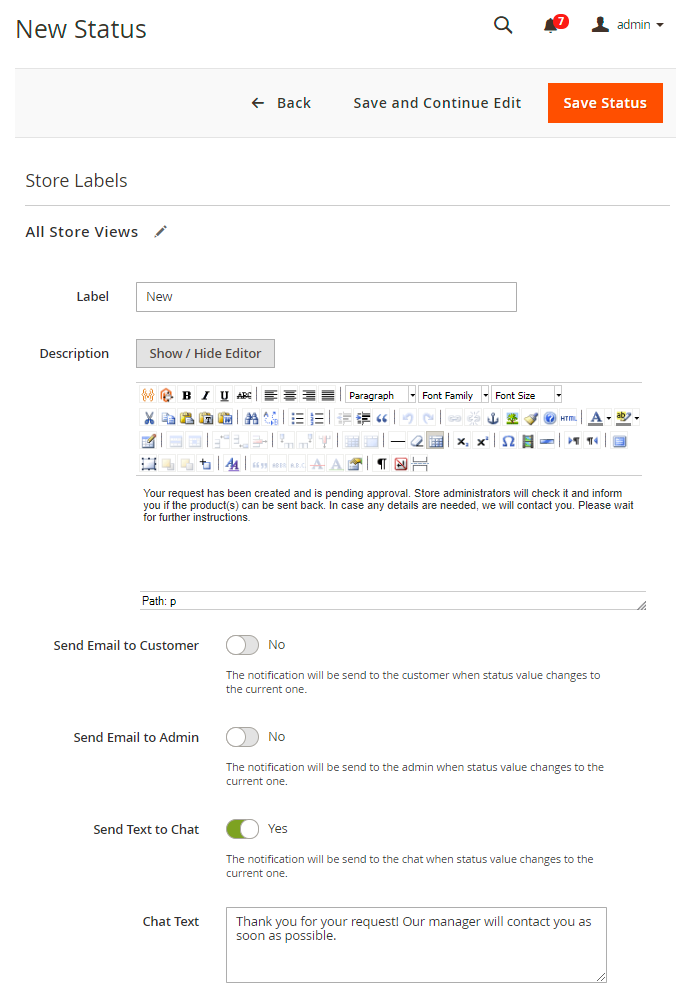Viewport: 685px width, 1000px height.
Task: Justify text in editor
Action: [x=328, y=395]
